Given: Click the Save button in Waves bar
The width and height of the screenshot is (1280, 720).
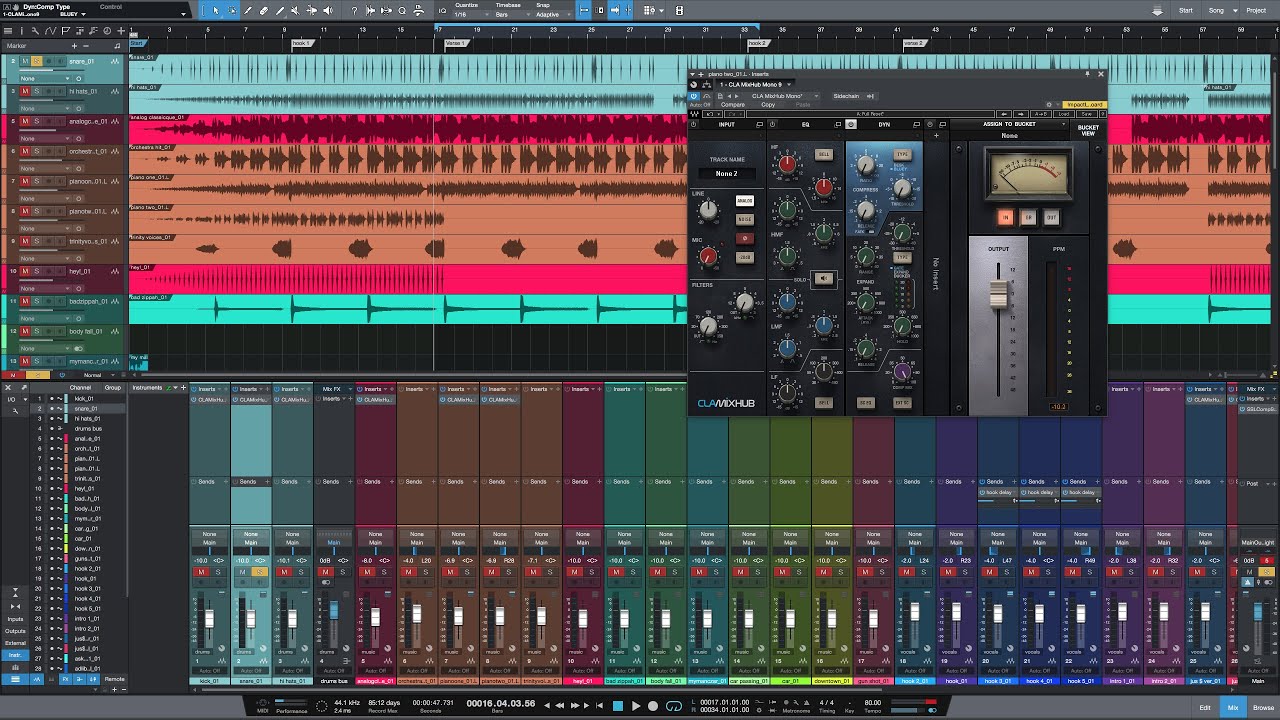Looking at the screenshot, I should coord(1087,114).
